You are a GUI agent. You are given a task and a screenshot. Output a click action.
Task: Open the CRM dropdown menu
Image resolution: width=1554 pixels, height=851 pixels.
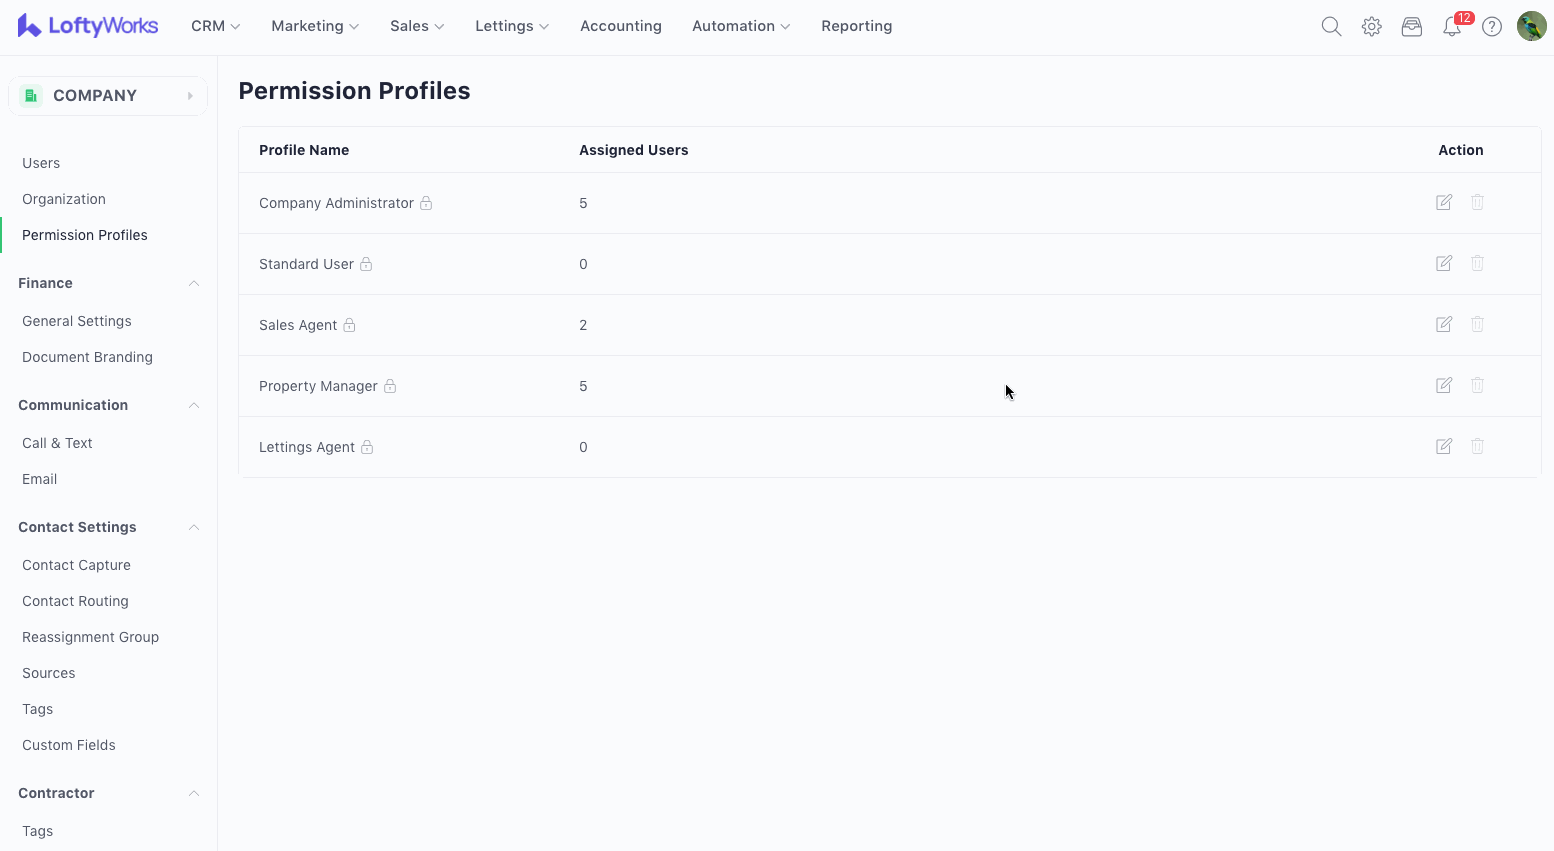(x=215, y=26)
